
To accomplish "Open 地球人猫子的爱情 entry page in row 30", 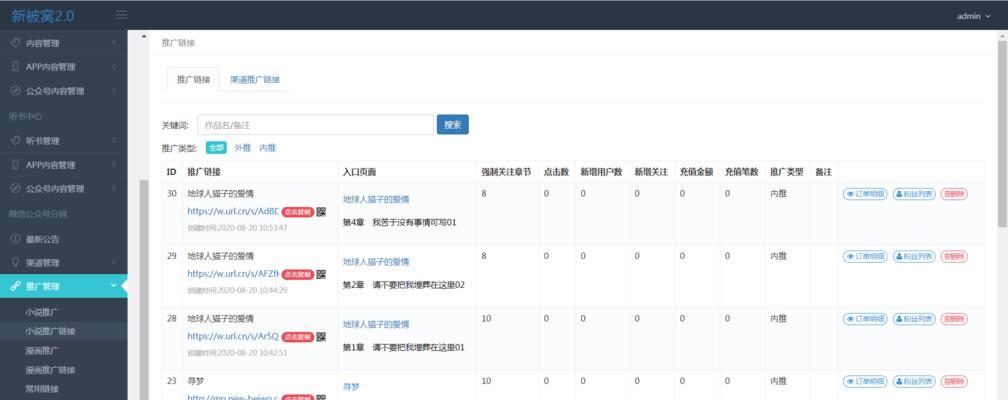I will (376, 199).
